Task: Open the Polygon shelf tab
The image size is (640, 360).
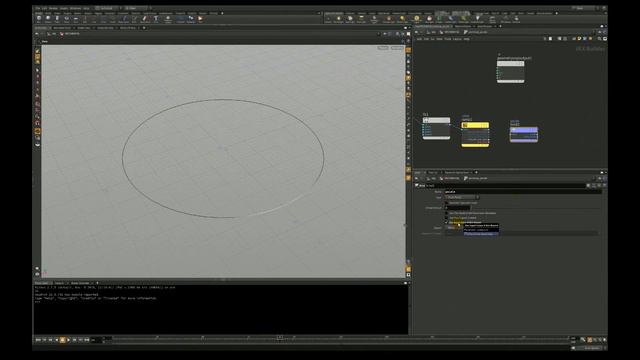Action: click(x=67, y=13)
